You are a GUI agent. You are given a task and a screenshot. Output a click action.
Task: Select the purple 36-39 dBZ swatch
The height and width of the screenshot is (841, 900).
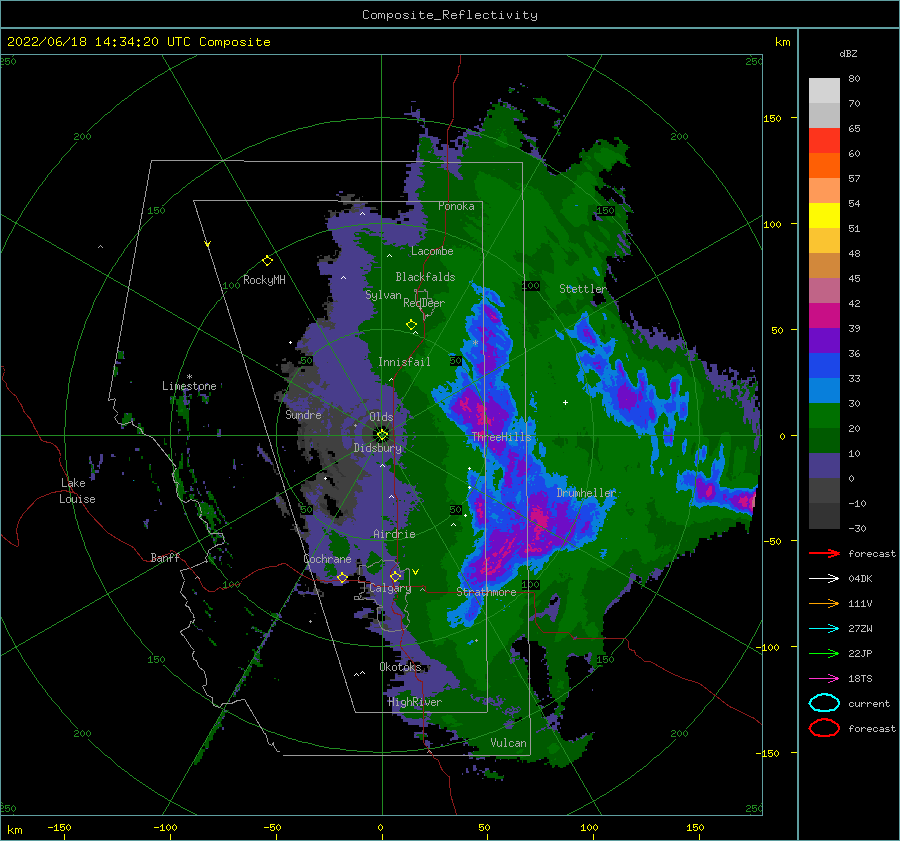point(824,340)
